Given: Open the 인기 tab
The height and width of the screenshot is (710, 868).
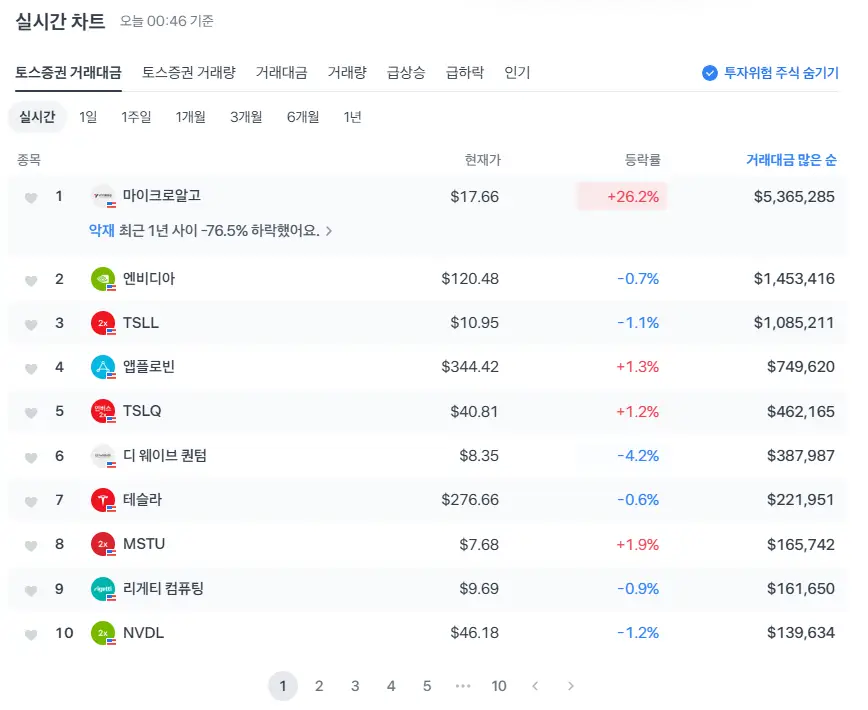Looking at the screenshot, I should coord(517,72).
